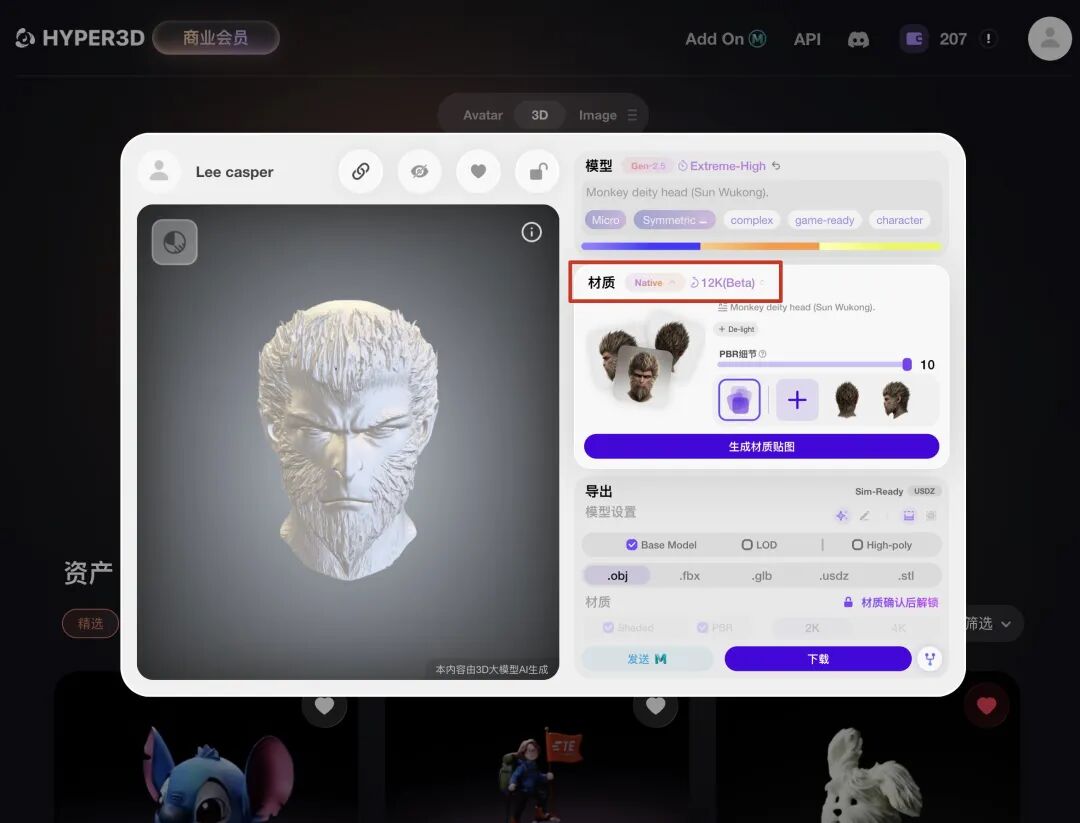Open the Symmetric tag dropdown
The width and height of the screenshot is (1080, 823).
coord(674,220)
